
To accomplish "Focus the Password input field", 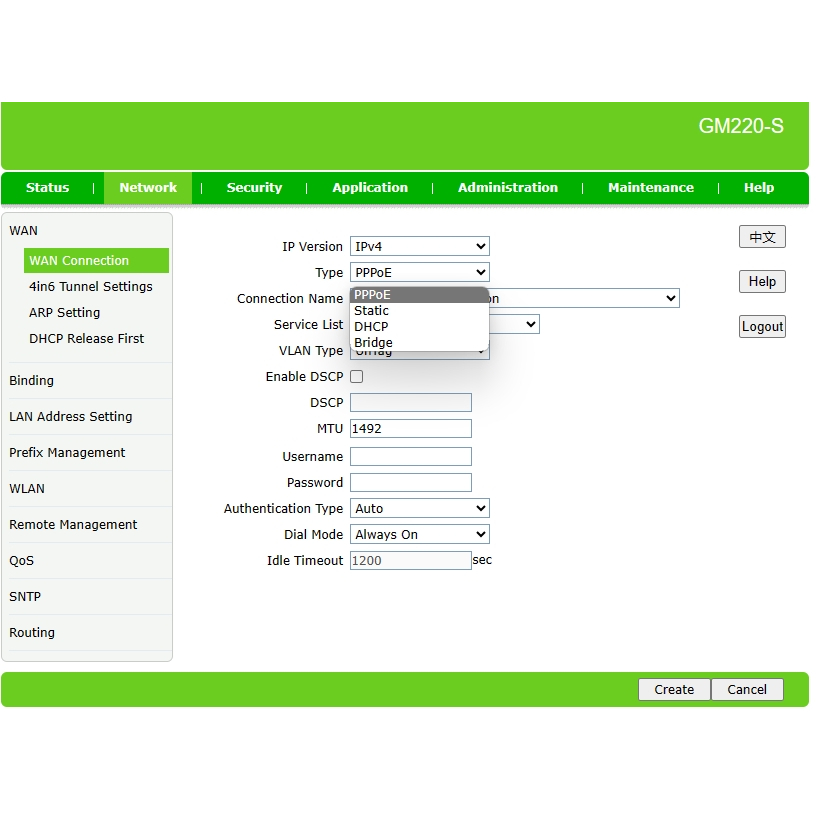I will click(410, 483).
